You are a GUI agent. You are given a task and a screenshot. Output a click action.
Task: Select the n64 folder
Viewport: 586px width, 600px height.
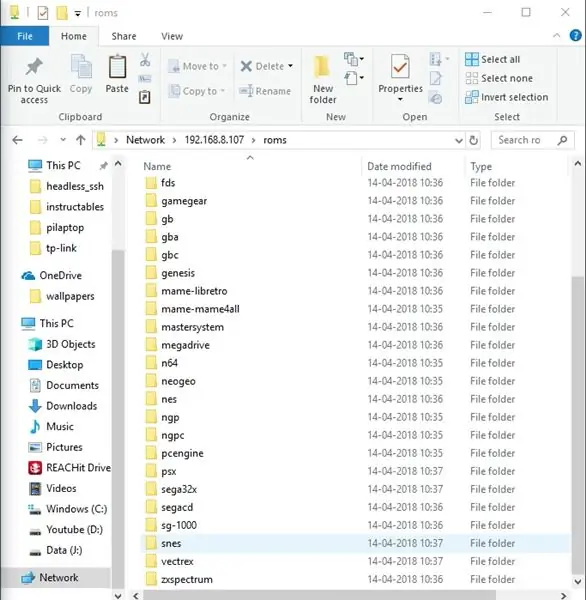click(356, 363)
